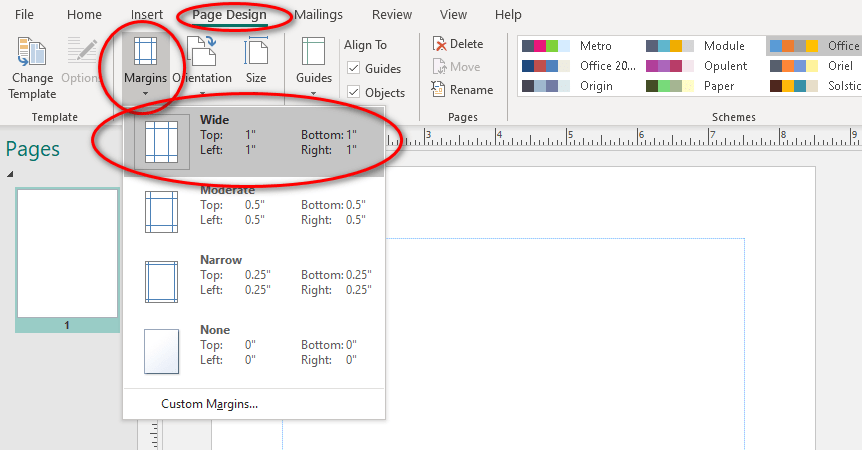Switch to the Insert tab
Image resolution: width=862 pixels, height=450 pixels.
coord(146,15)
